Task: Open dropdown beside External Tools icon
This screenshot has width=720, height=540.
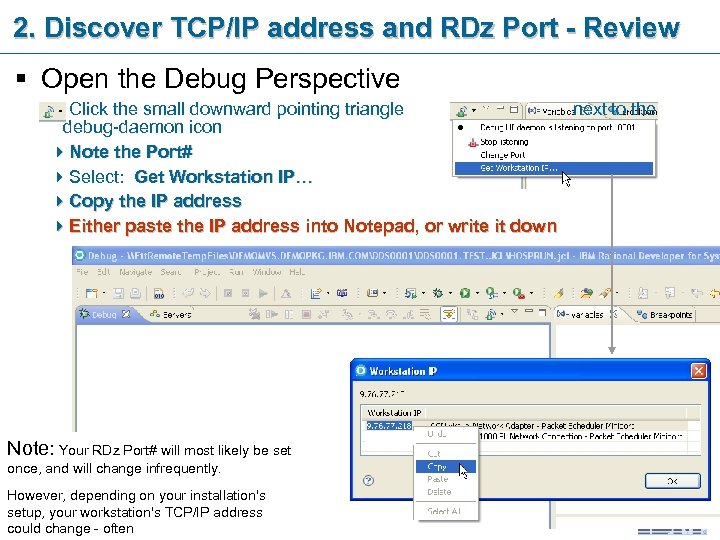Action: click(x=531, y=293)
